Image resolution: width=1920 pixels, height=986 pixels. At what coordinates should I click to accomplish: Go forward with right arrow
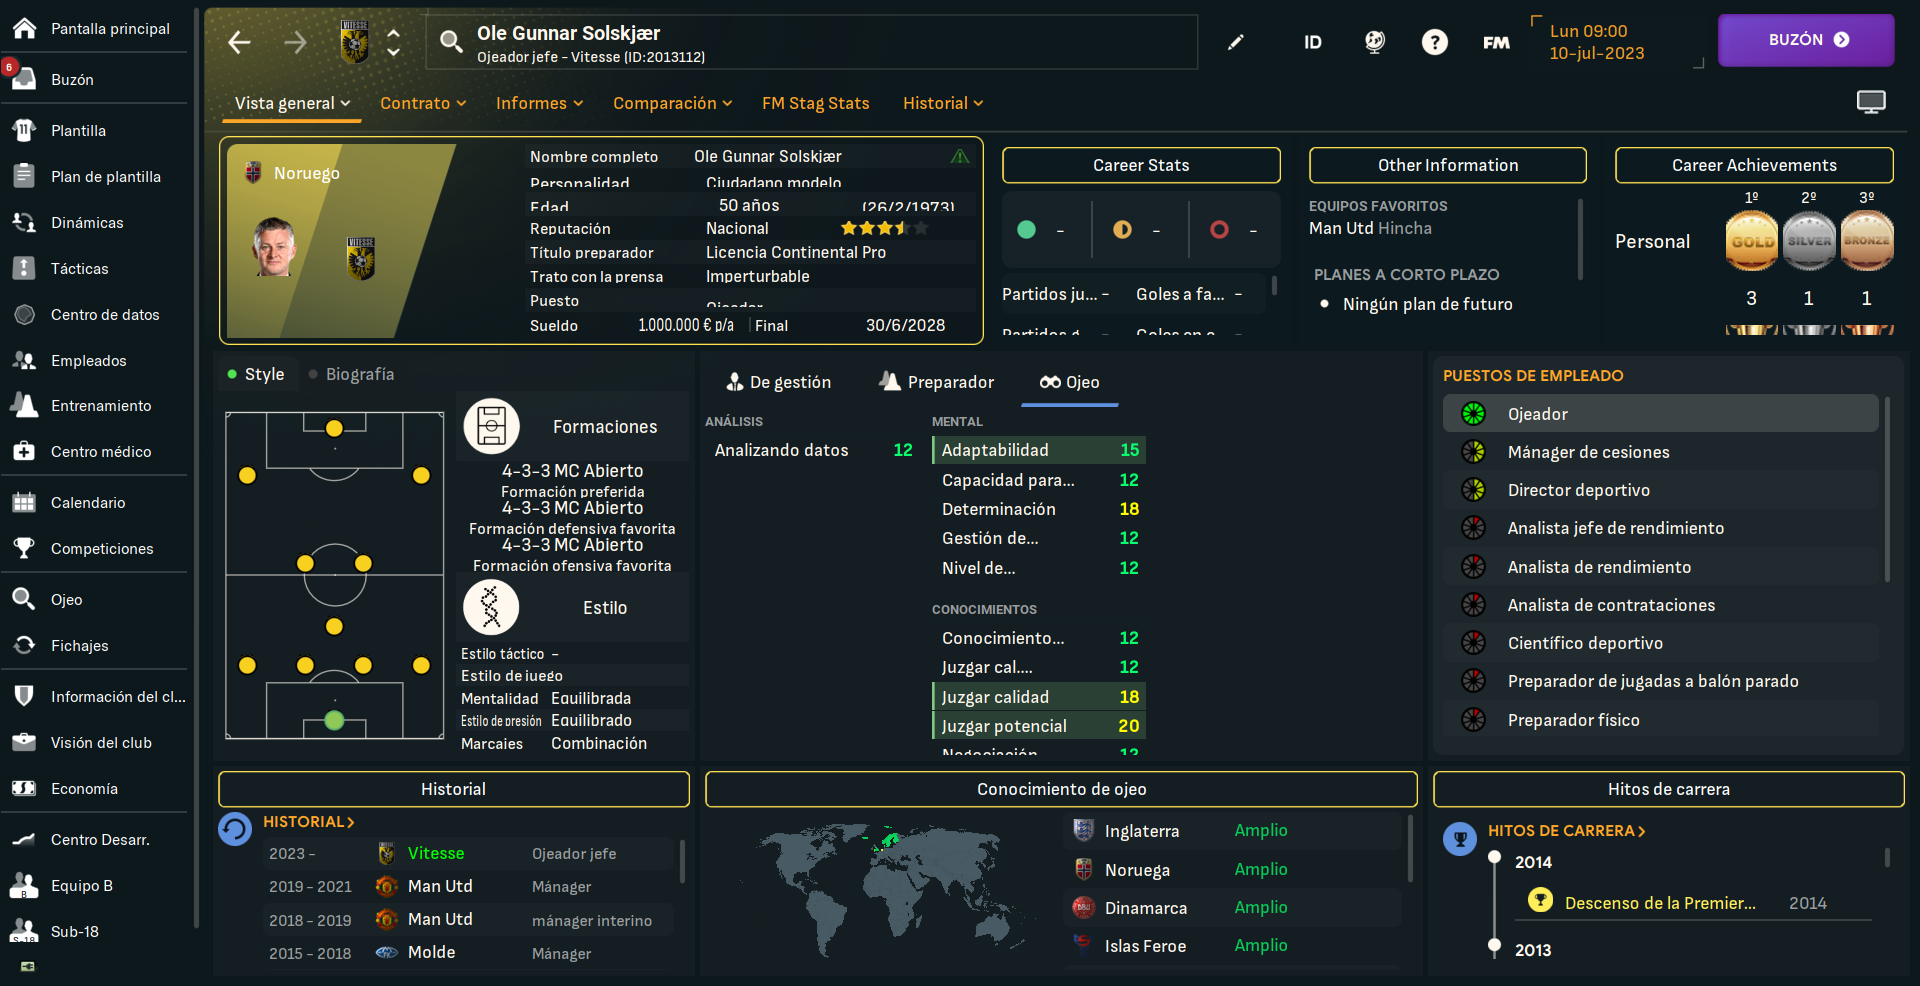point(295,42)
